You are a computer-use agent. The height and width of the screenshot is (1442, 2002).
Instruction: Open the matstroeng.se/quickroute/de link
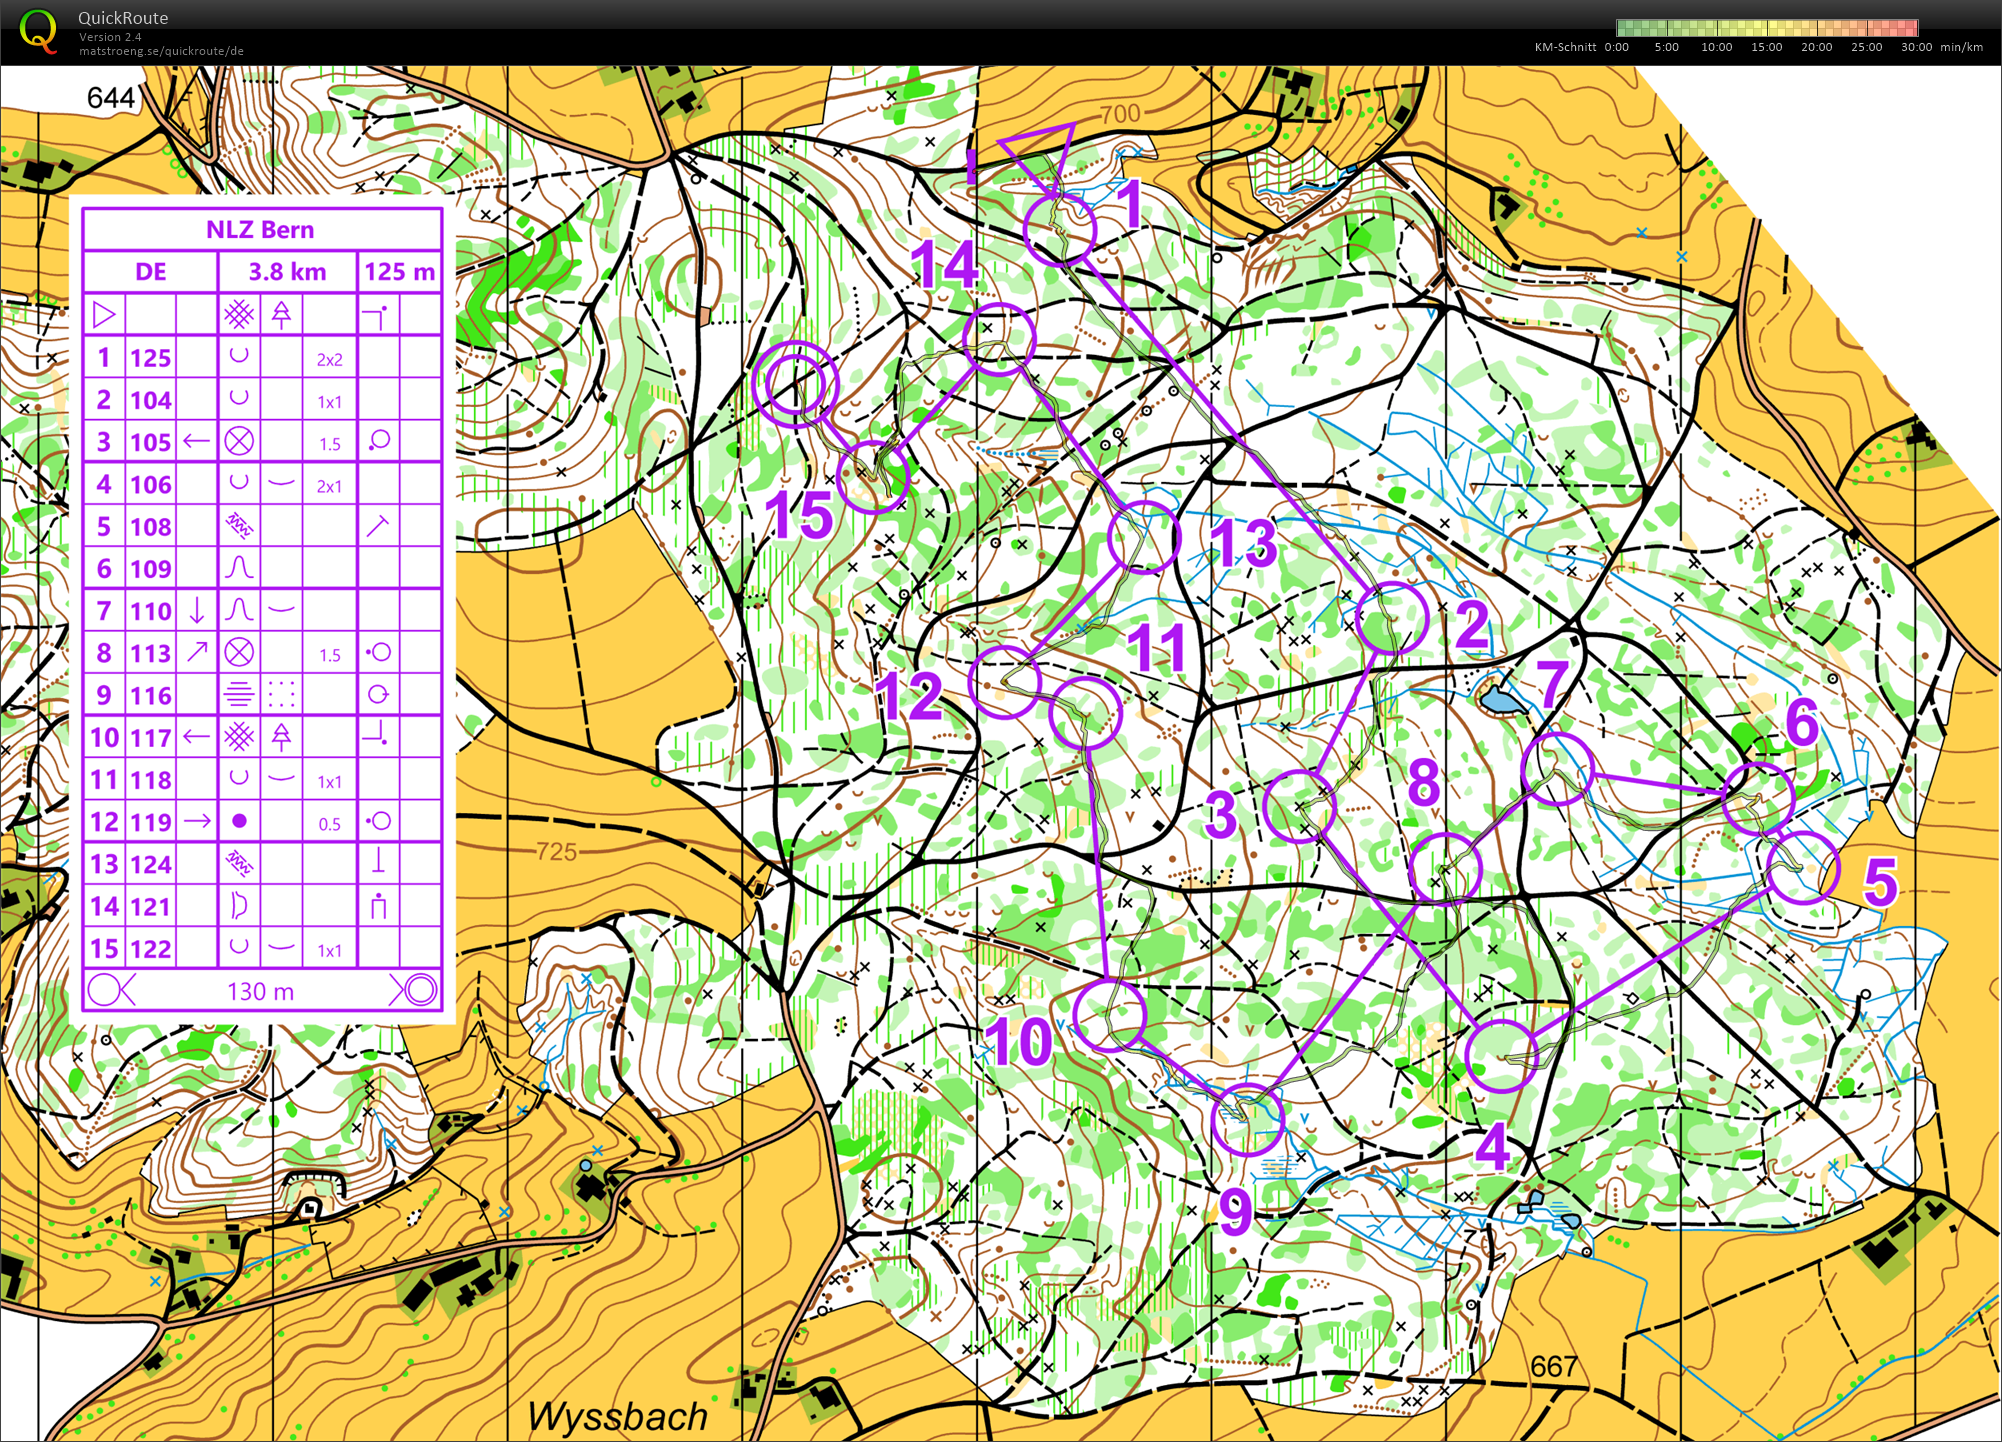click(161, 51)
